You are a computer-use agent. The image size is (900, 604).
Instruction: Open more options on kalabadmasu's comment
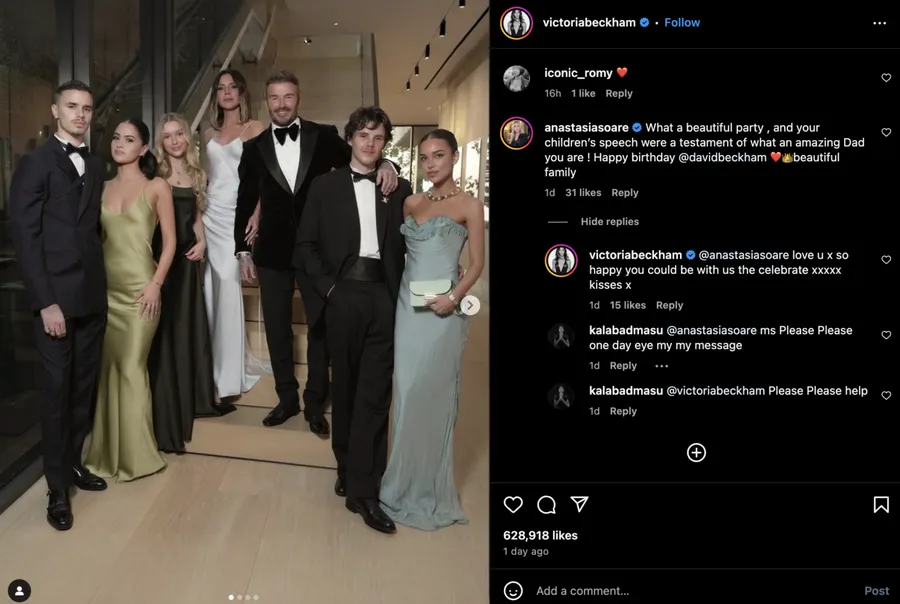(661, 366)
